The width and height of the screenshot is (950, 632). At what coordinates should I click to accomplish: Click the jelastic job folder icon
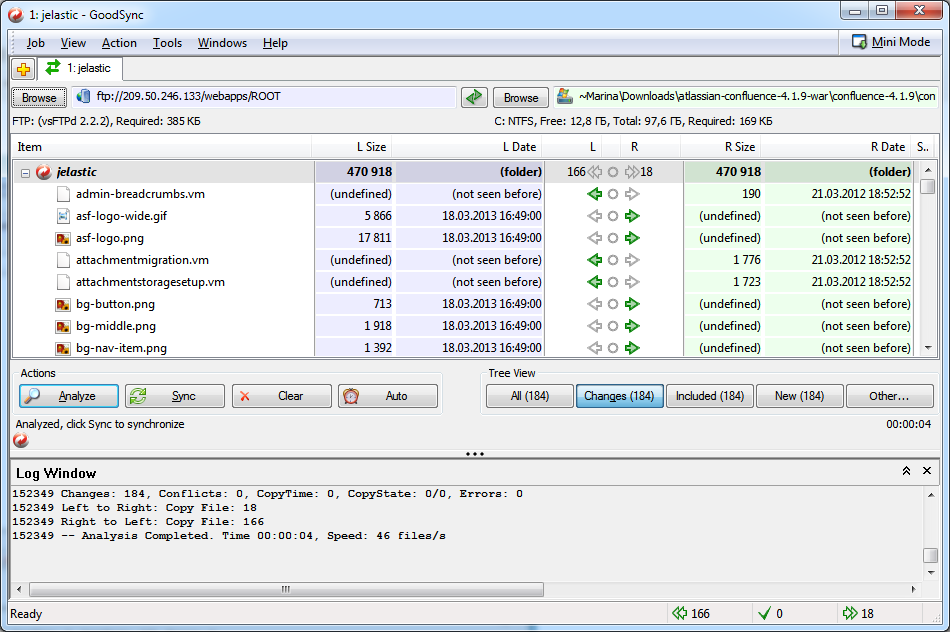point(44,172)
